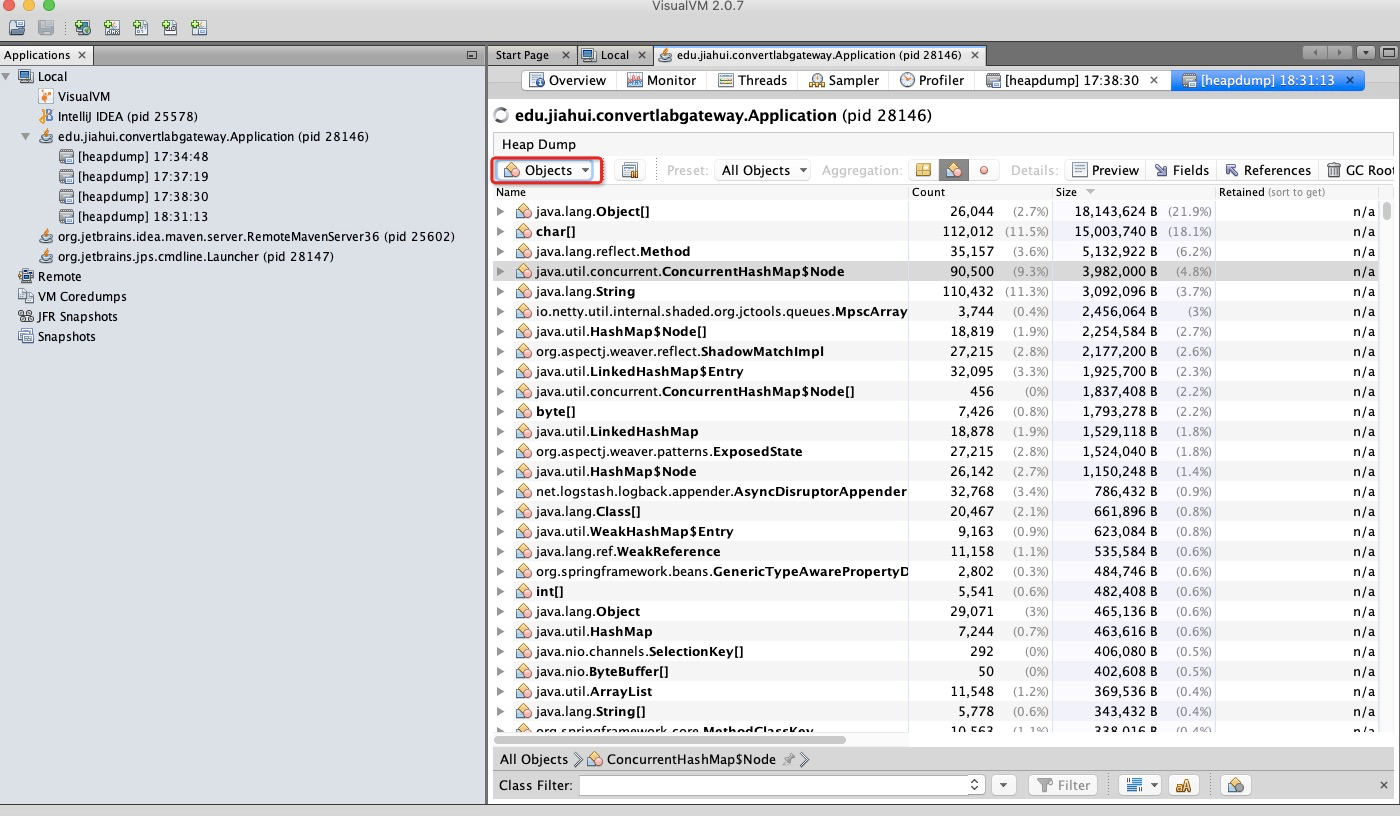Open the heapdump 17:38:30 tab
This screenshot has height=816, width=1400.
[x=1072, y=80]
